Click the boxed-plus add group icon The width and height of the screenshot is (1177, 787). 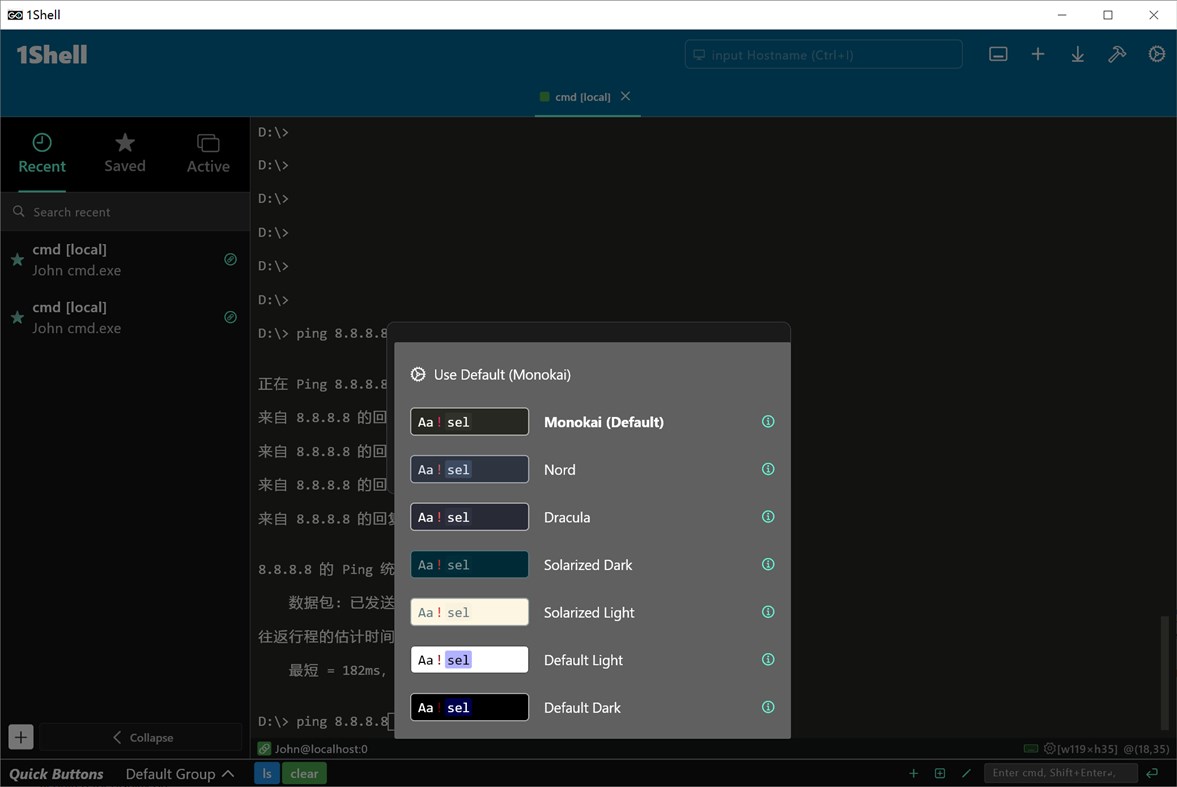pyautogui.click(x=940, y=773)
